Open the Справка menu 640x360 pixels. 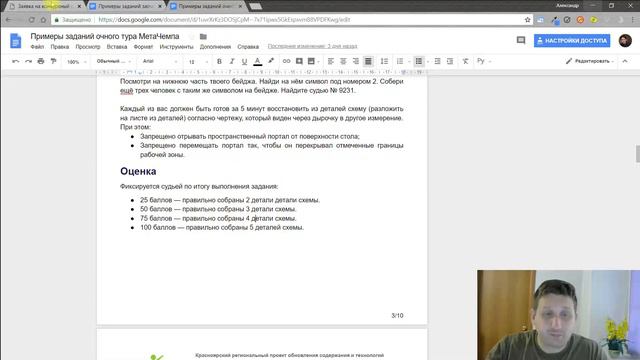[248, 47]
